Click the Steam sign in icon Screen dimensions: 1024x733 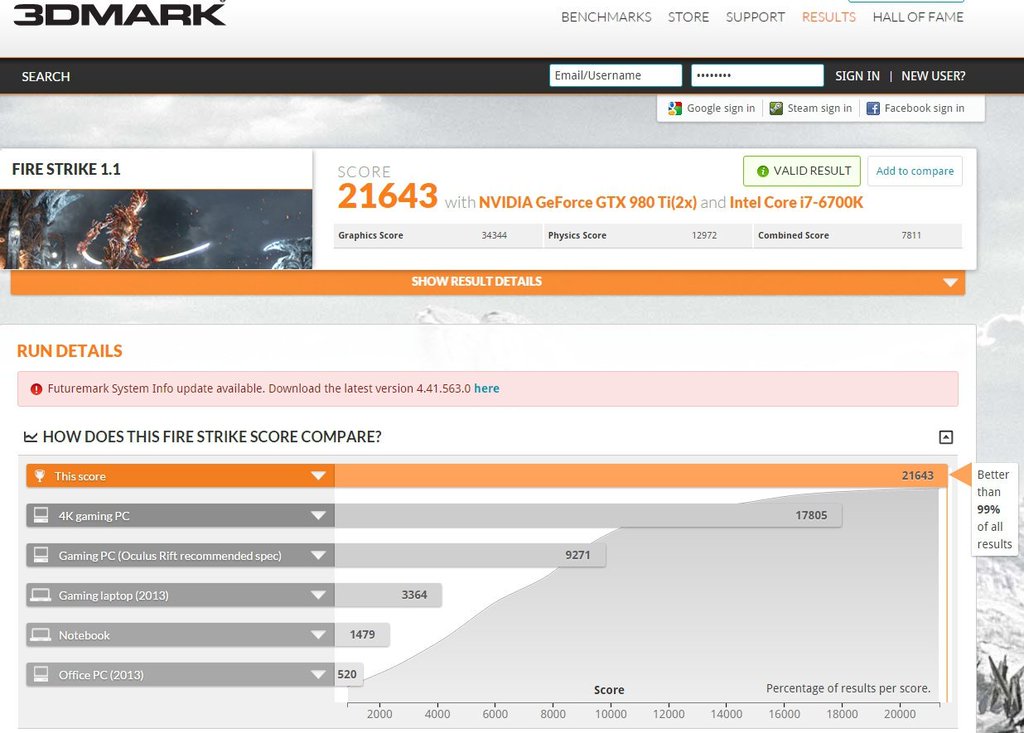(776, 108)
